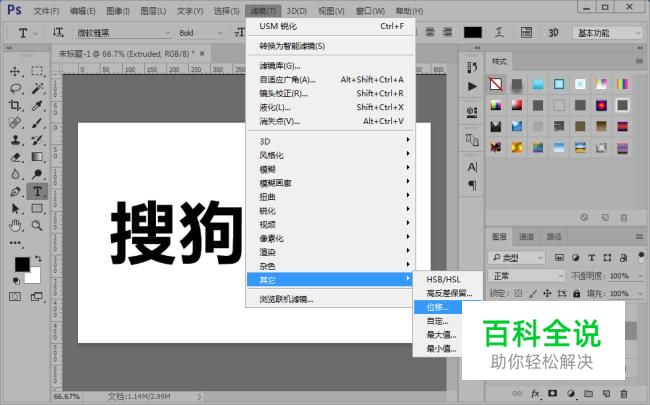Click the black text color swatch
Screen dimensions: 650x405
473,32
